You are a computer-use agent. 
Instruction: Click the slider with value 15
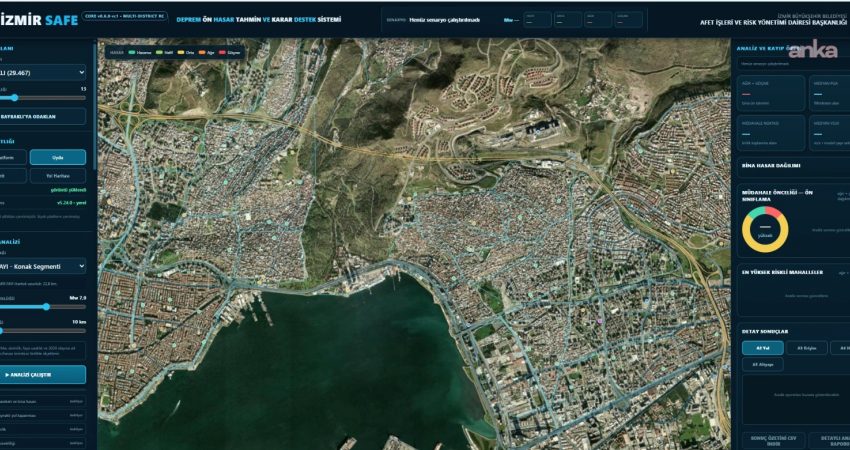(42, 98)
